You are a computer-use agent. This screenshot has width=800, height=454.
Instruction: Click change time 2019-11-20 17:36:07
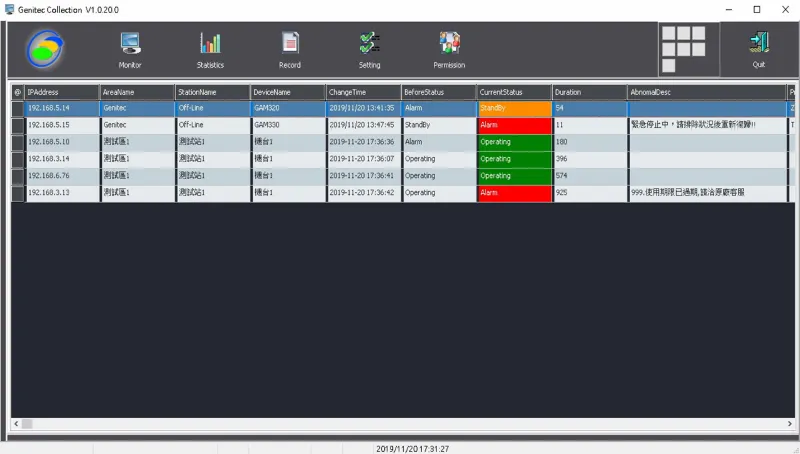point(362,159)
